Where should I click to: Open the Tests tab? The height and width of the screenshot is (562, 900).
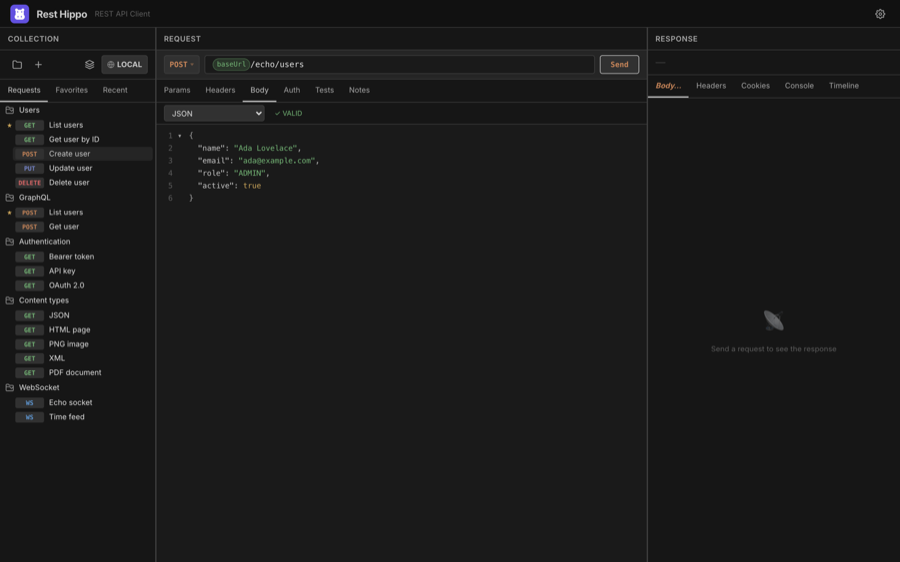[x=324, y=90]
